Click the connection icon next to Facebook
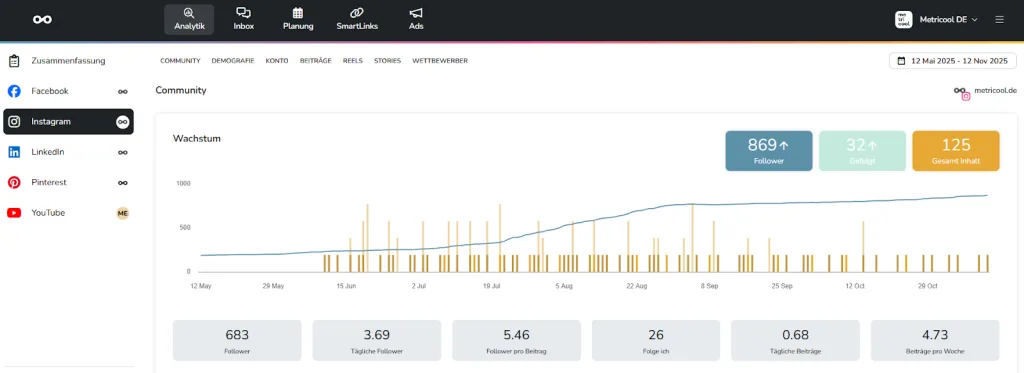 click(x=122, y=91)
